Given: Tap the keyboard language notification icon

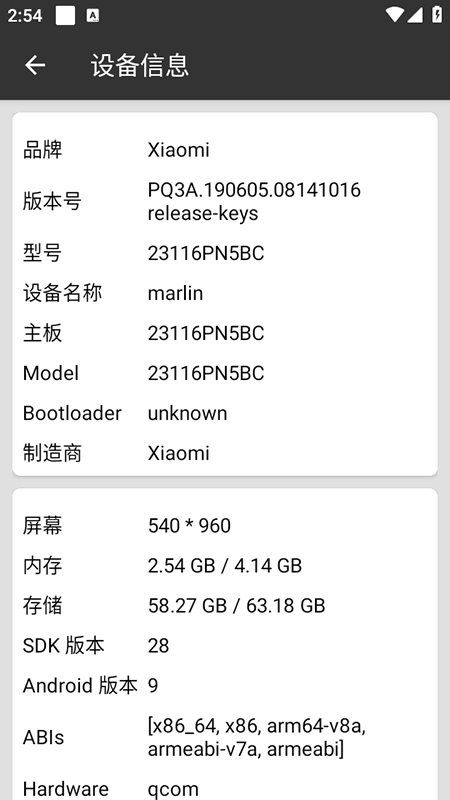Looking at the screenshot, I should click(92, 15).
